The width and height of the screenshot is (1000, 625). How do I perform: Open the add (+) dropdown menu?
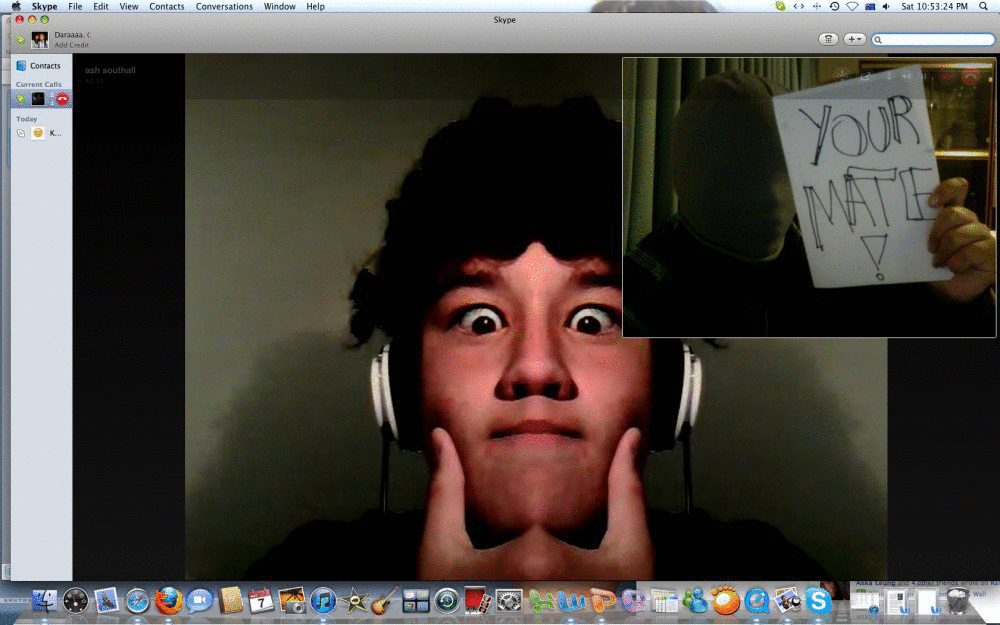854,39
